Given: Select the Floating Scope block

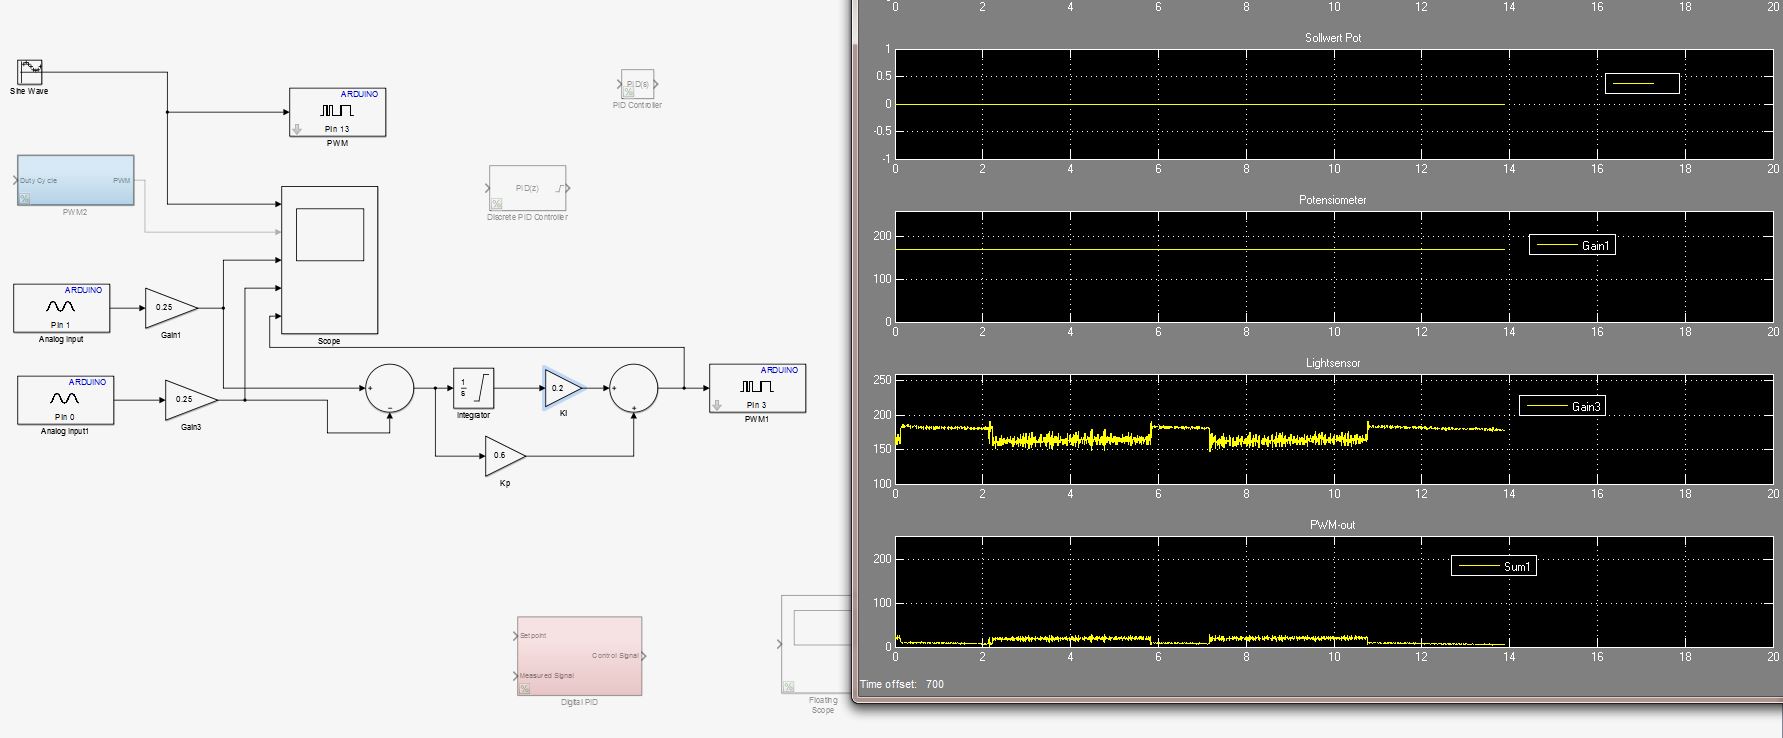Looking at the screenshot, I should (815, 644).
